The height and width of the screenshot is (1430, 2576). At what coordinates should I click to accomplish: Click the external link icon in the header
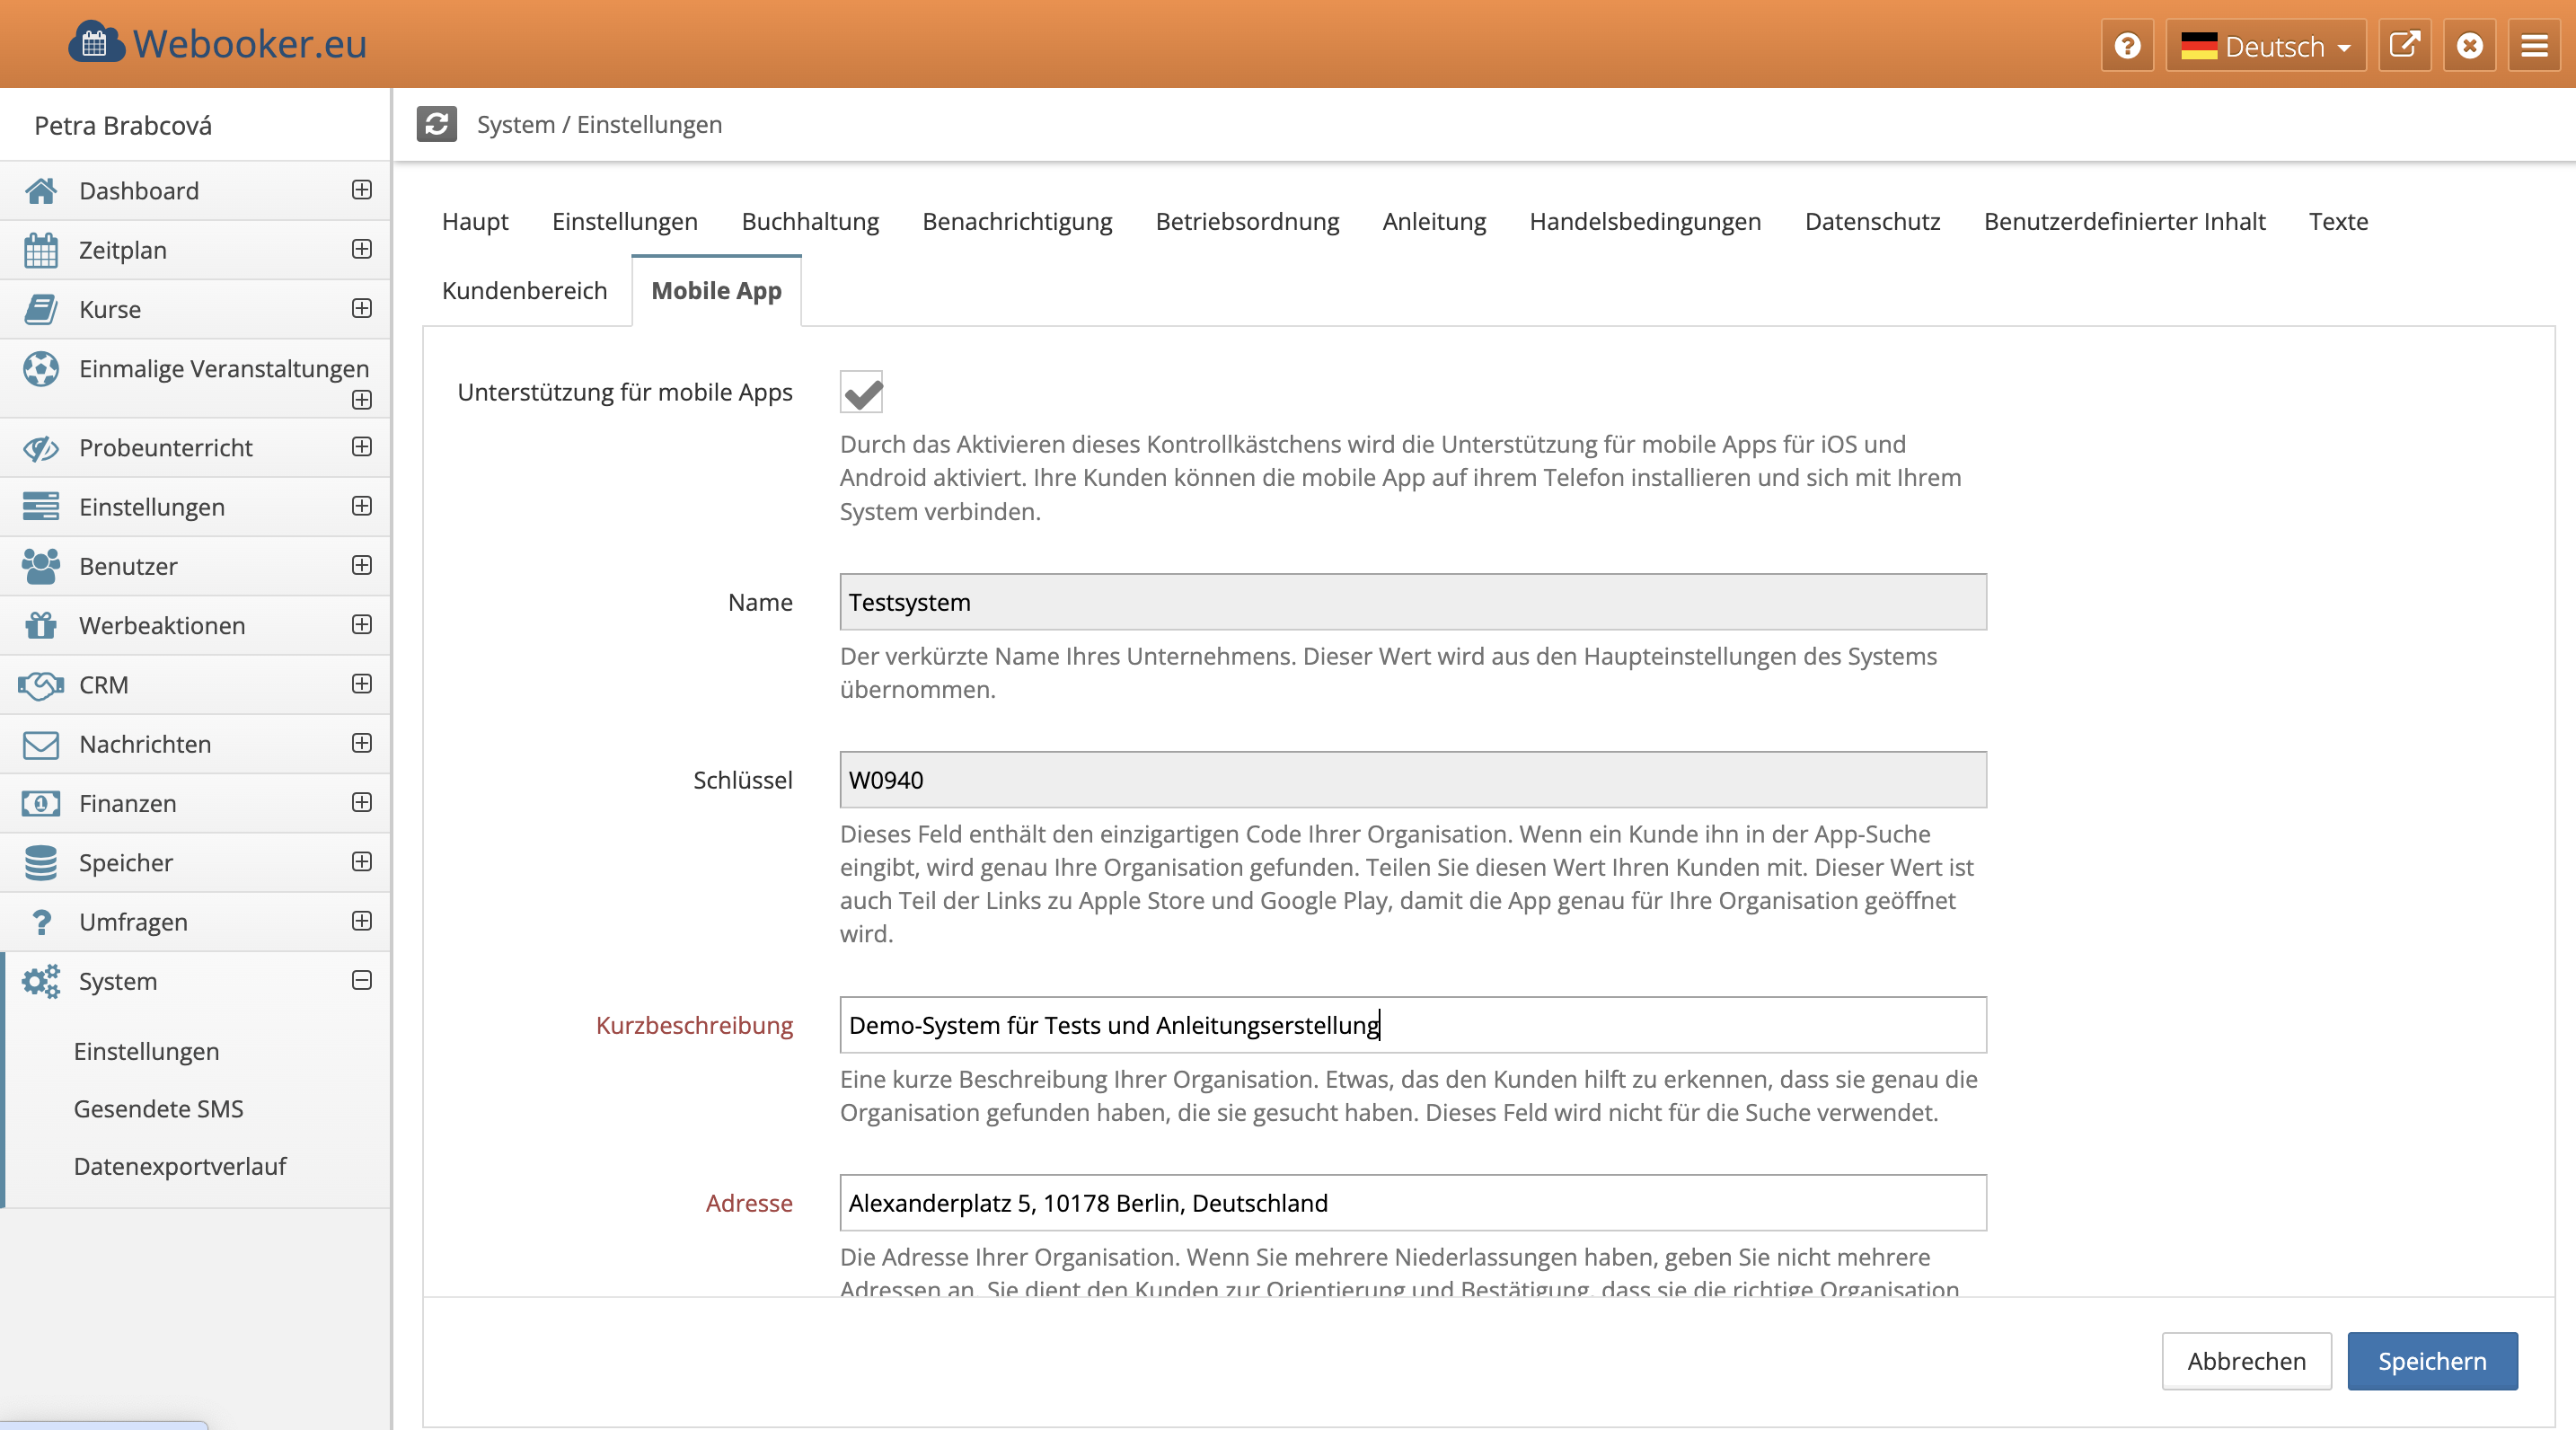click(2404, 46)
